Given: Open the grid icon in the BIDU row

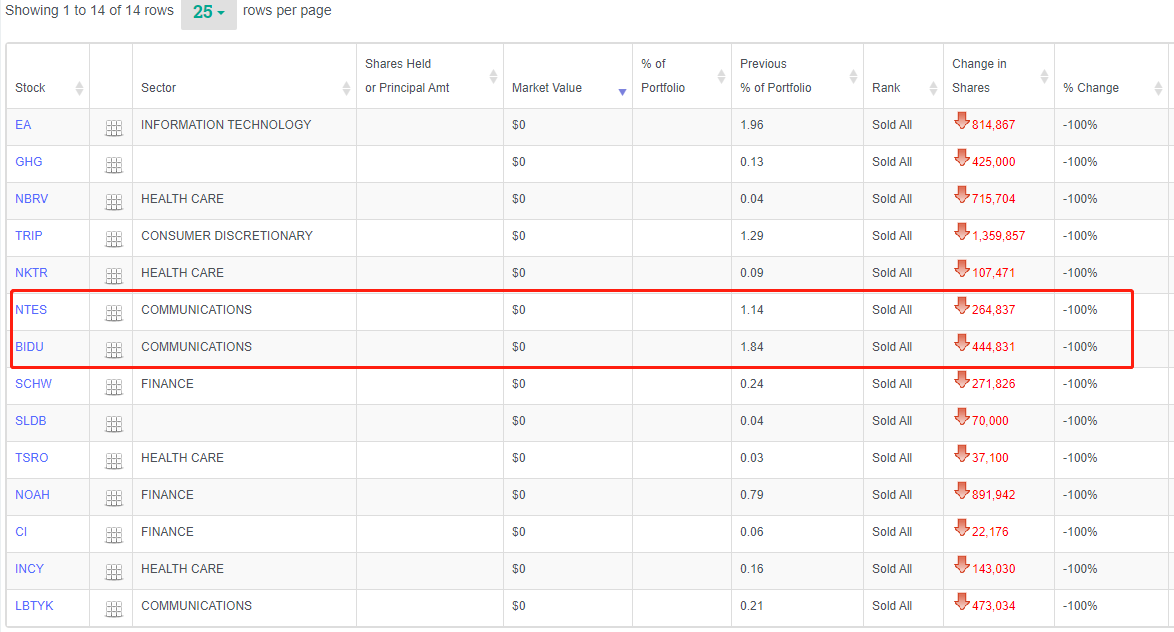Looking at the screenshot, I should [114, 350].
